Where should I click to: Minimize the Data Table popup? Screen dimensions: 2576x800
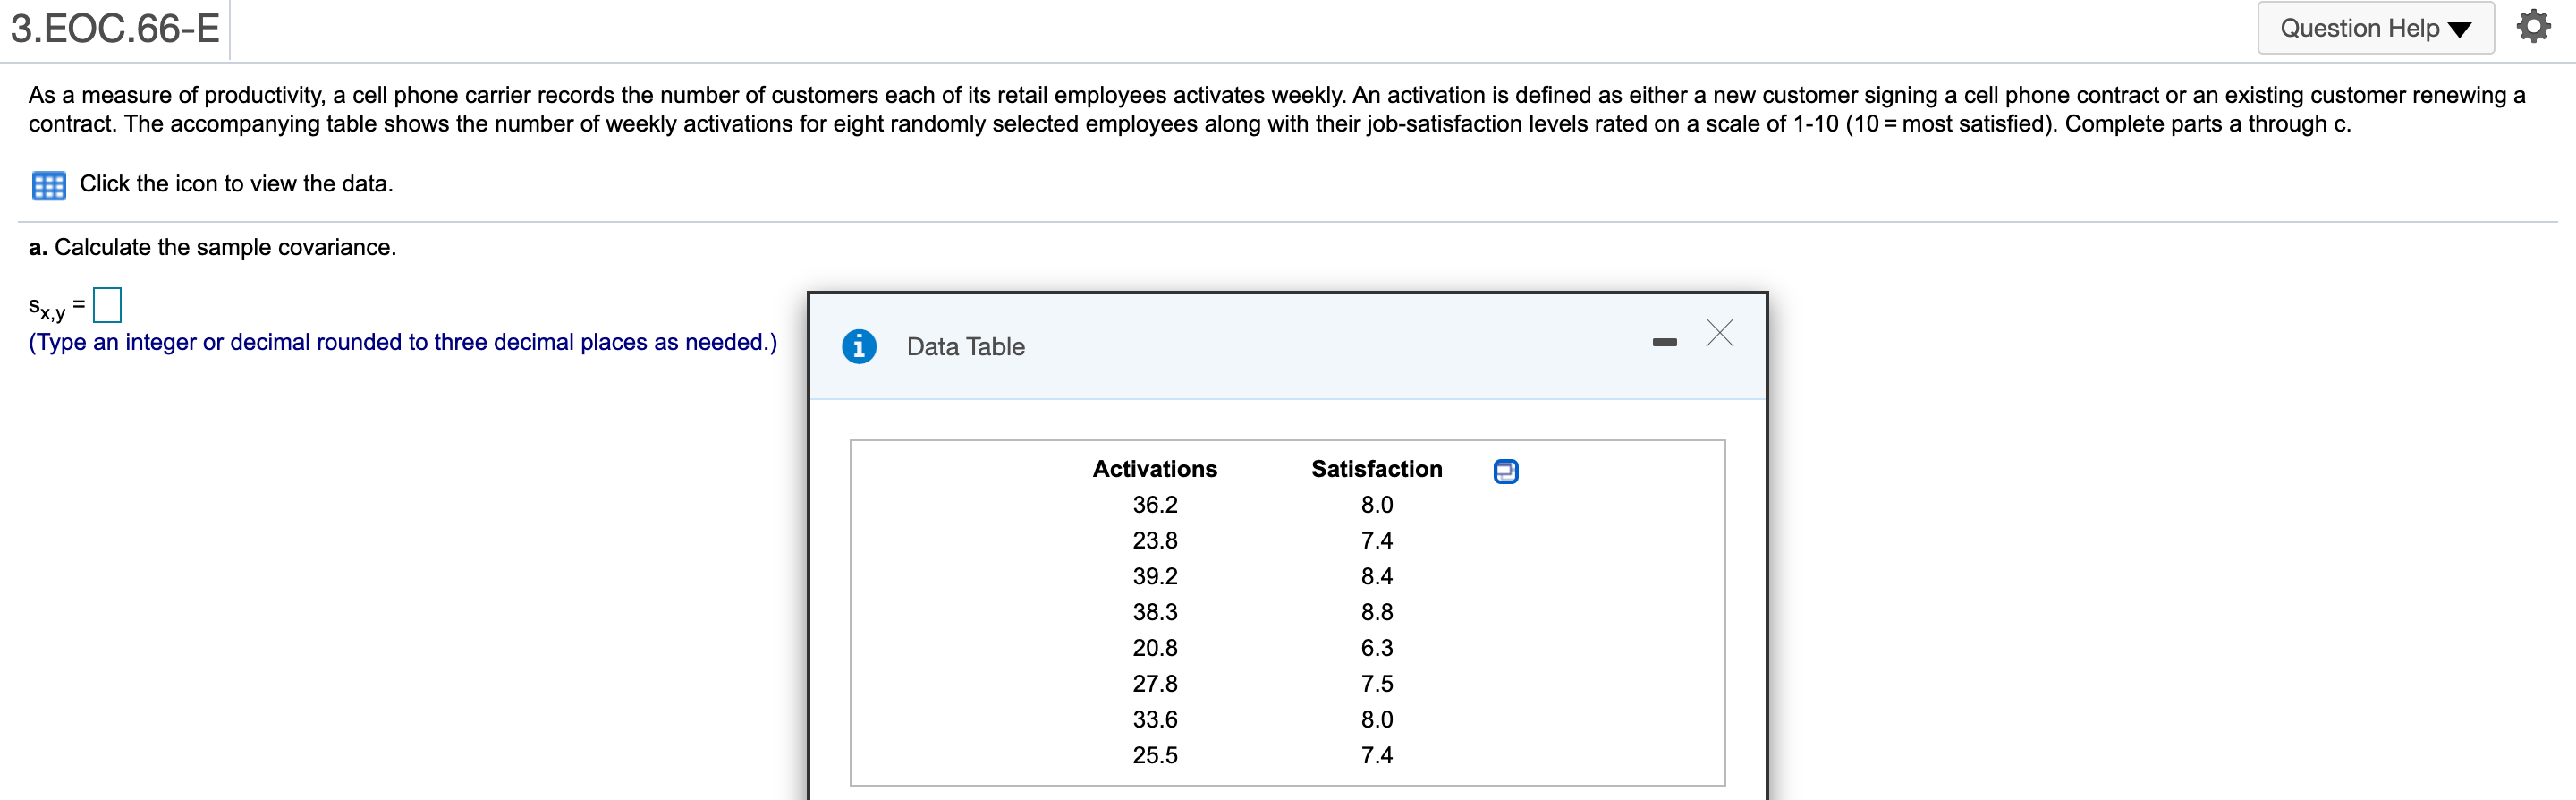[x=1664, y=342]
